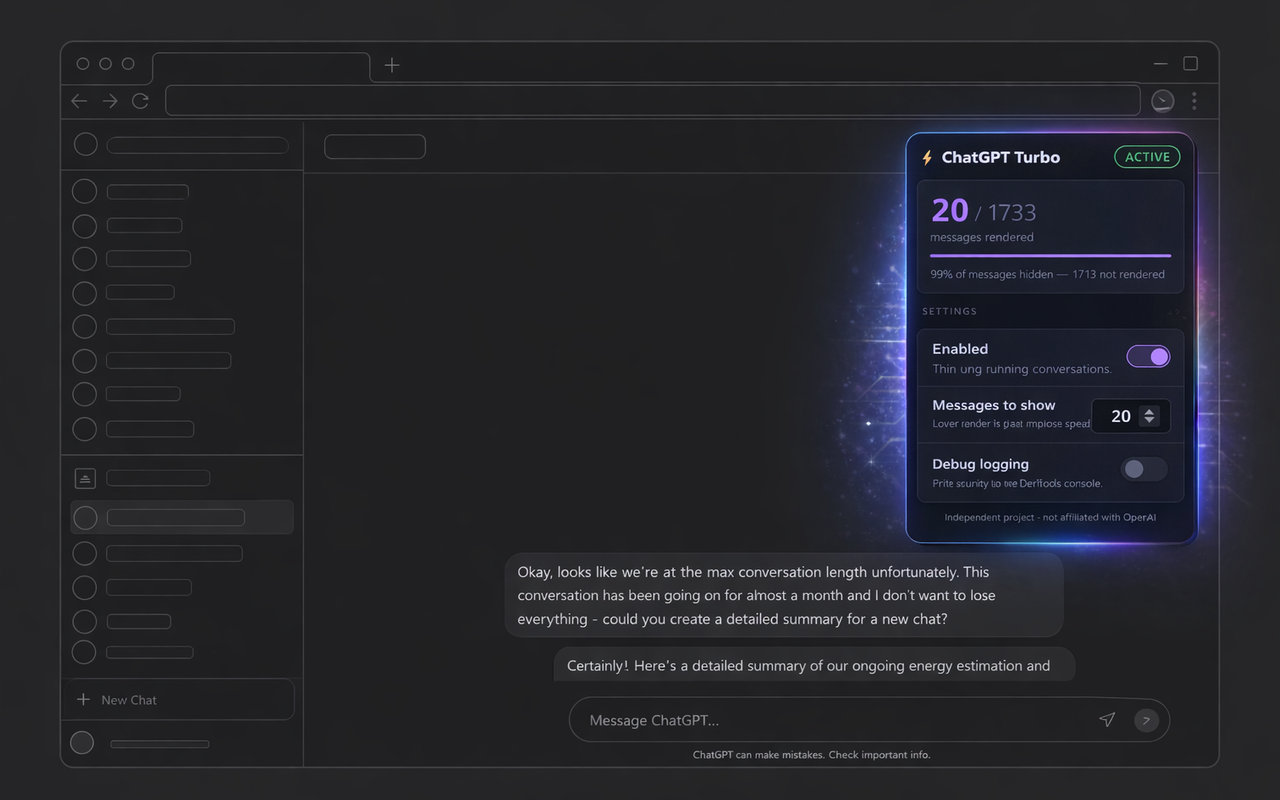Screen dimensions: 1280x800
Task: Select the highlighted conversation in sidebar
Action: click(x=181, y=517)
